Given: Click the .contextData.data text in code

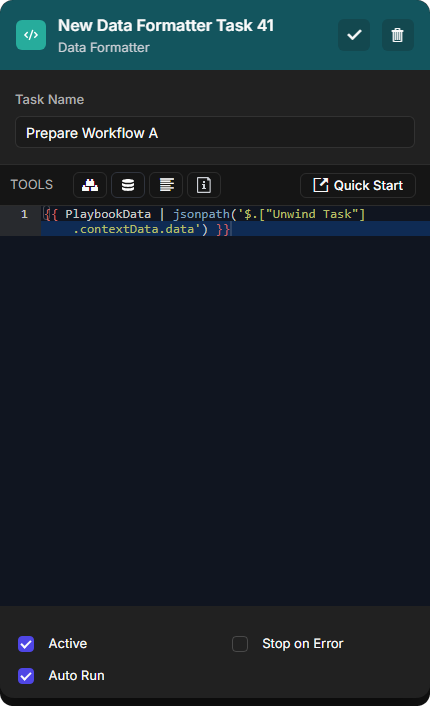Looking at the screenshot, I should [x=134, y=229].
